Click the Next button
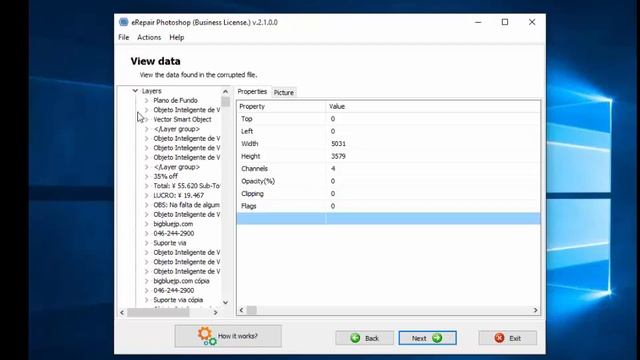 click(x=427, y=338)
